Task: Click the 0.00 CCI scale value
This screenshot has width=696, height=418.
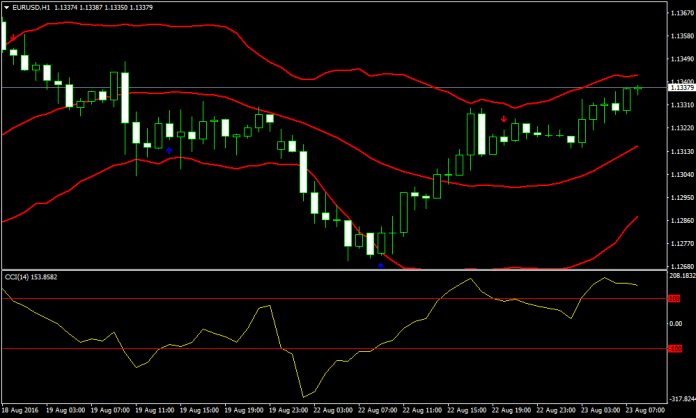Action: pos(676,324)
